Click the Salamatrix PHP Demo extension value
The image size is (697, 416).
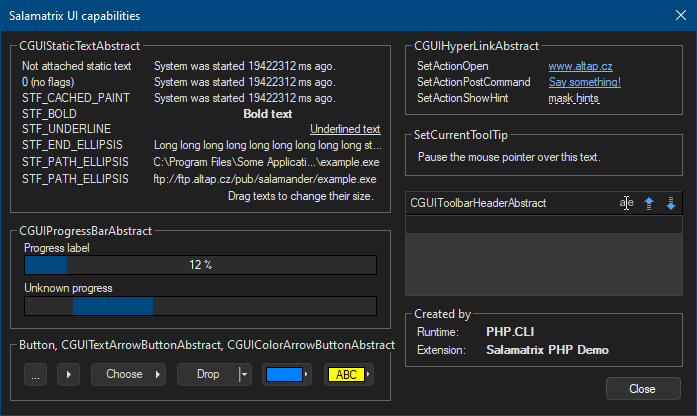coord(547,350)
